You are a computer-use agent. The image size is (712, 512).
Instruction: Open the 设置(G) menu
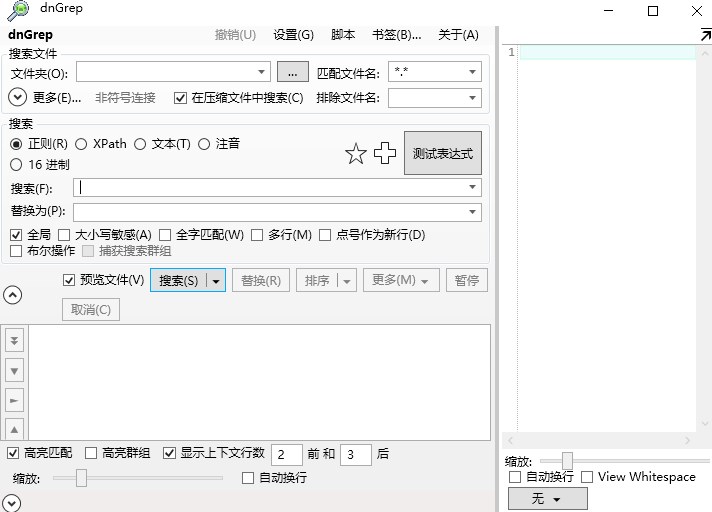pyautogui.click(x=292, y=35)
